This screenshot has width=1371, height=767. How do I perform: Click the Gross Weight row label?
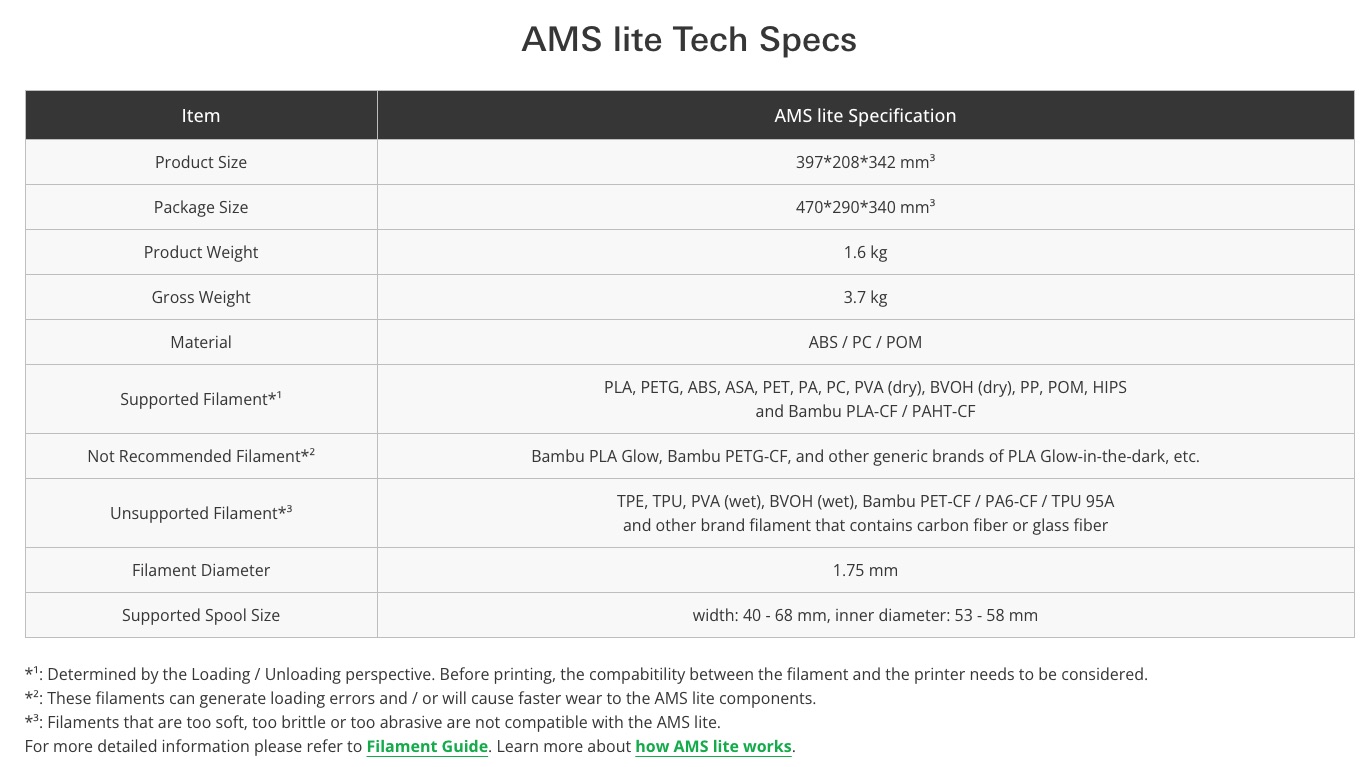pos(201,297)
